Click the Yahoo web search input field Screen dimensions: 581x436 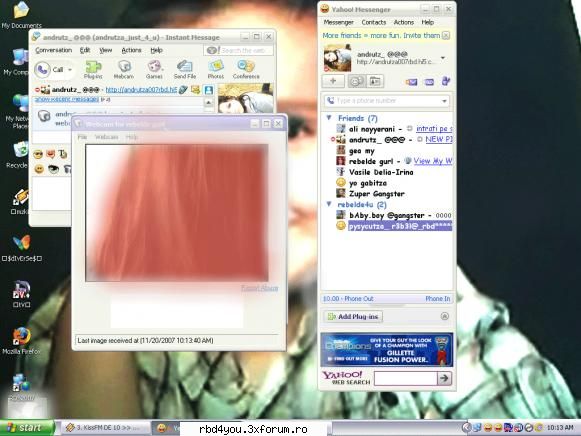[x=406, y=378]
